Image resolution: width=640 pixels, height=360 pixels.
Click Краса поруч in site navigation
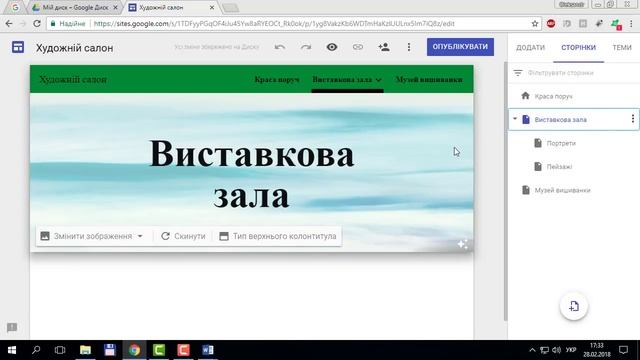click(277, 80)
